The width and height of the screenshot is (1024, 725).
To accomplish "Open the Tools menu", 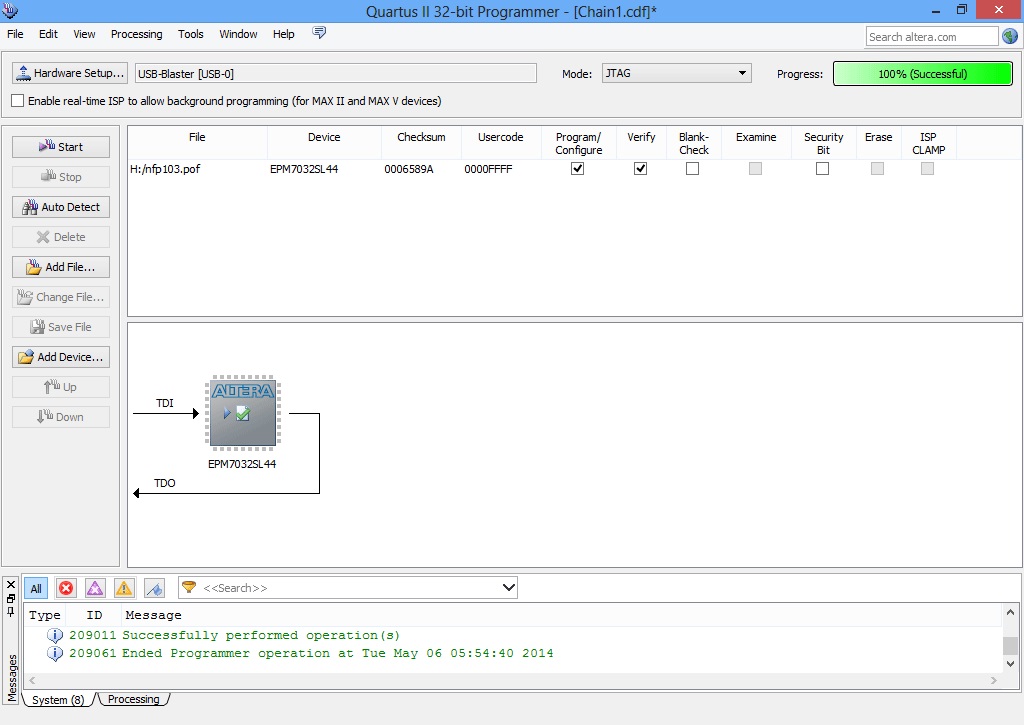I will (191, 34).
